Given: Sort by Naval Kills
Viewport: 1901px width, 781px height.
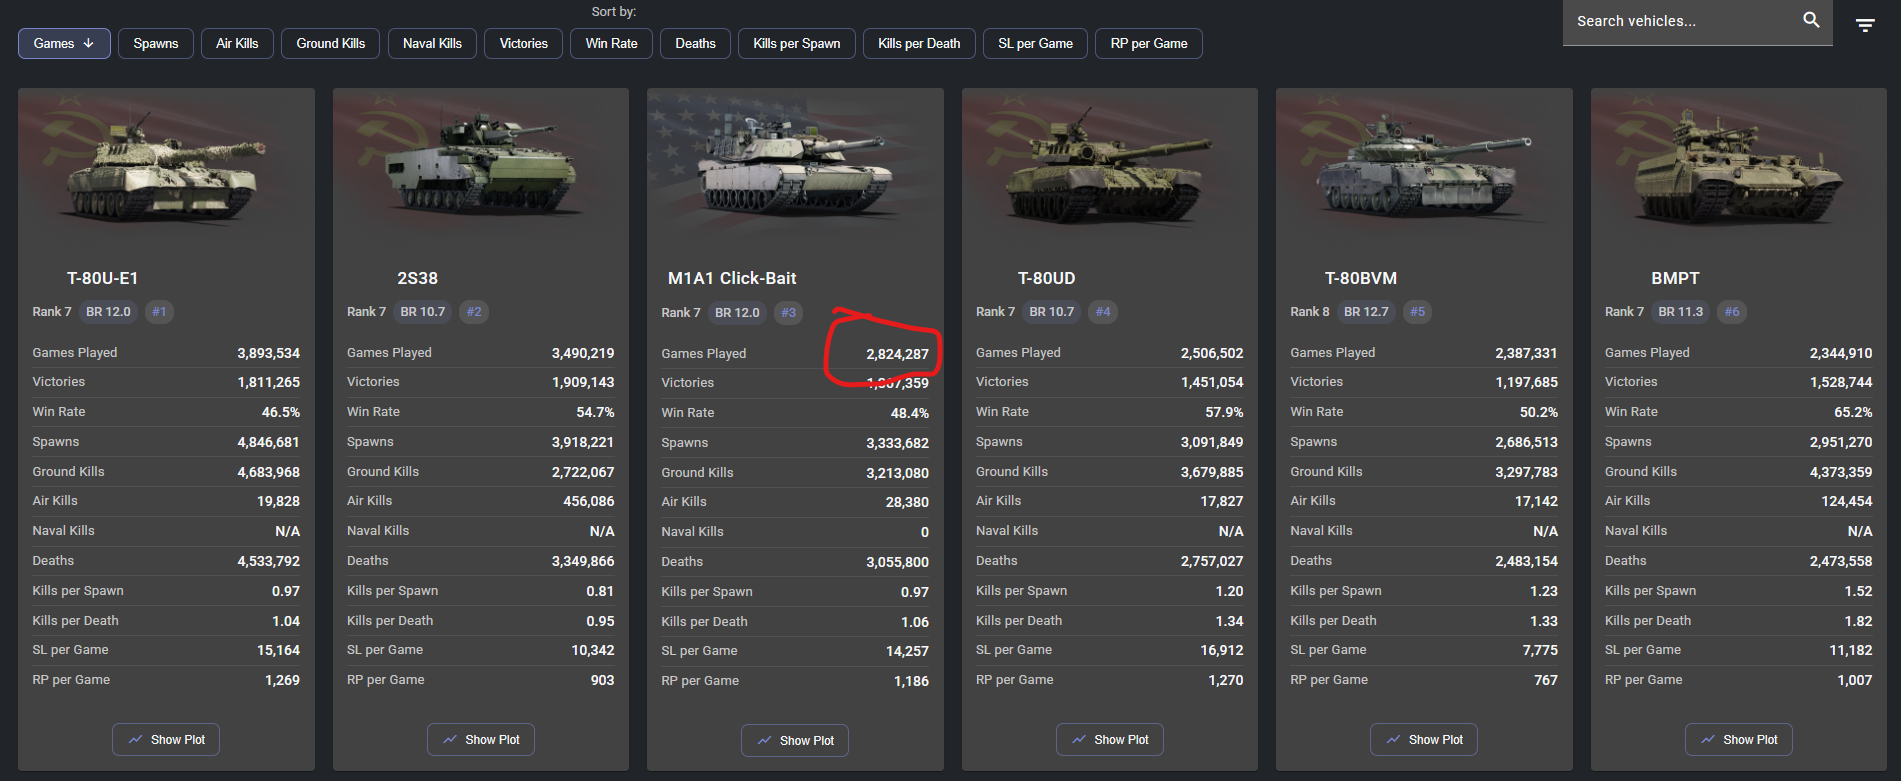Looking at the screenshot, I should click(432, 44).
